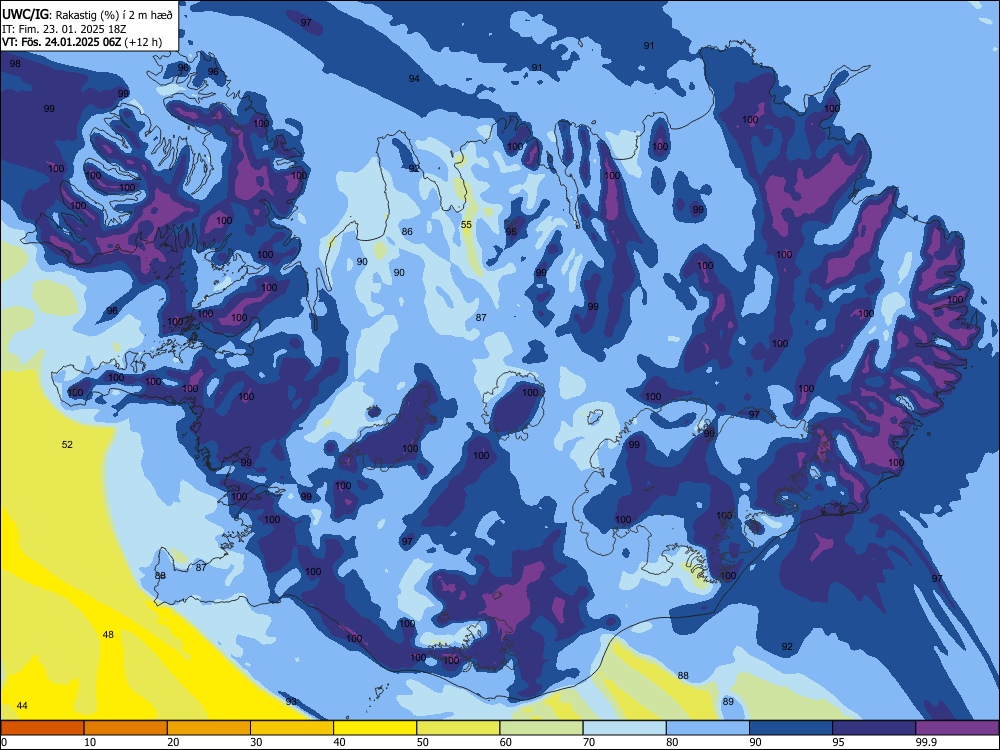Click the '(+12 h)' forecast offset text
This screenshot has width=1000, height=750.
(143, 43)
